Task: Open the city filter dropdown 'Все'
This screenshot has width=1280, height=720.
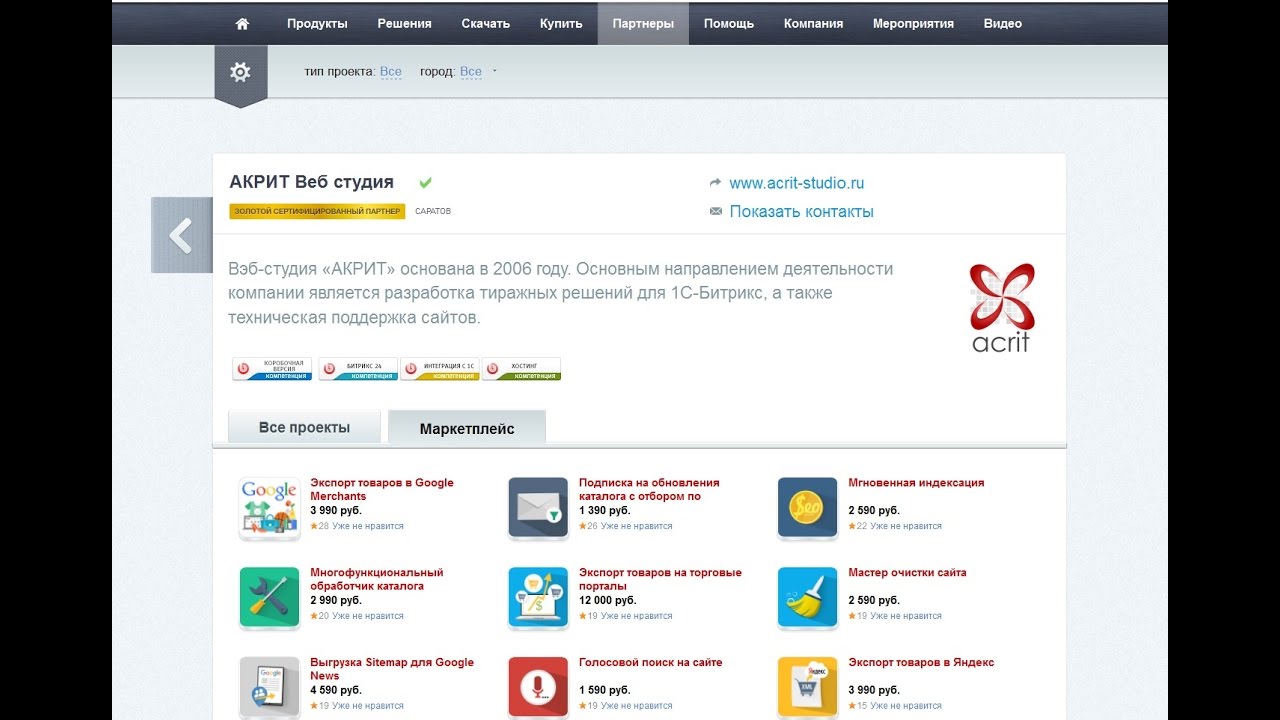Action: pyautogui.click(x=471, y=72)
